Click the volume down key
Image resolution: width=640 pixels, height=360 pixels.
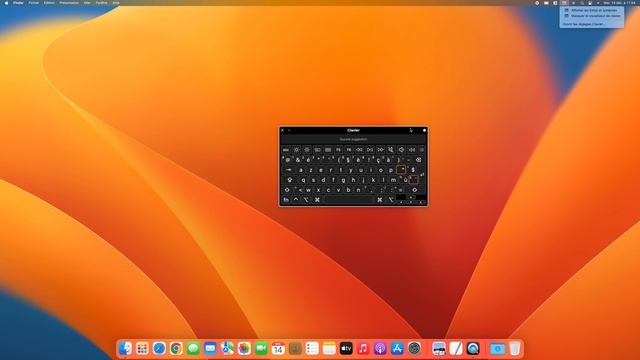click(401, 150)
